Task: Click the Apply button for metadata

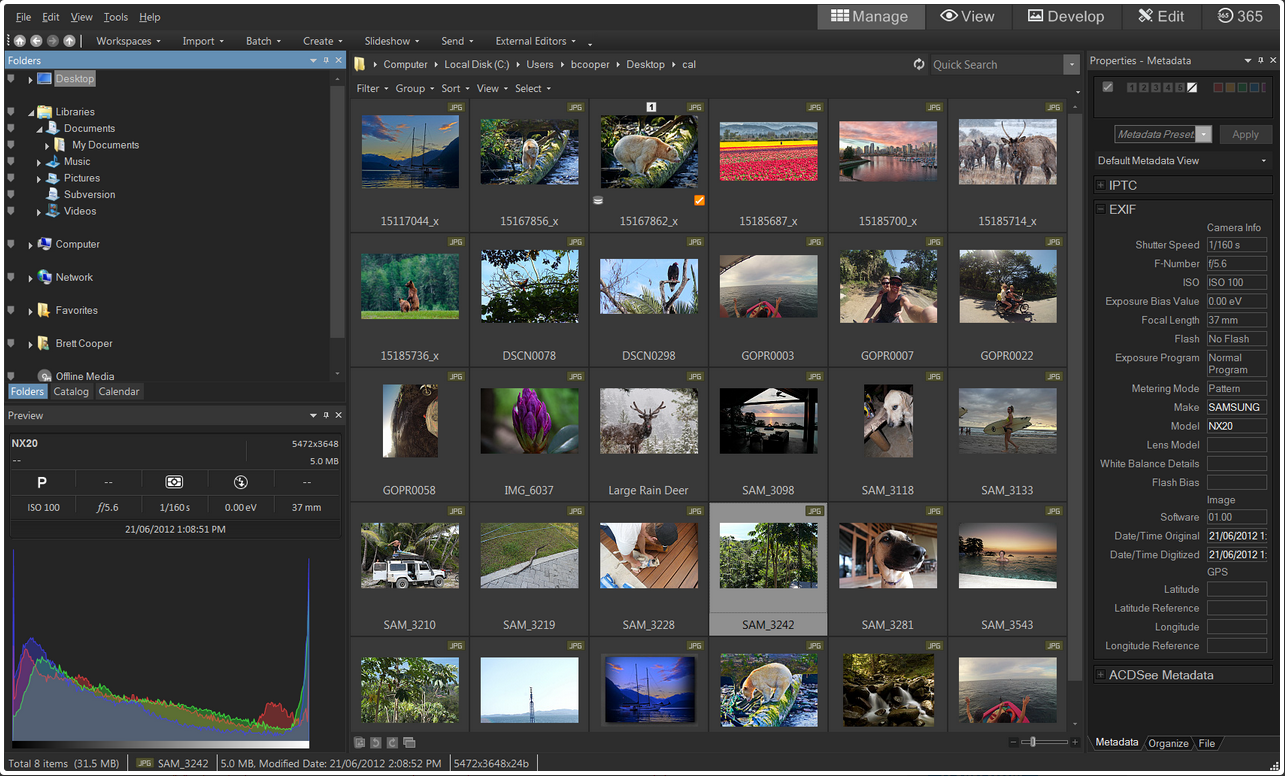Action: (1245, 134)
